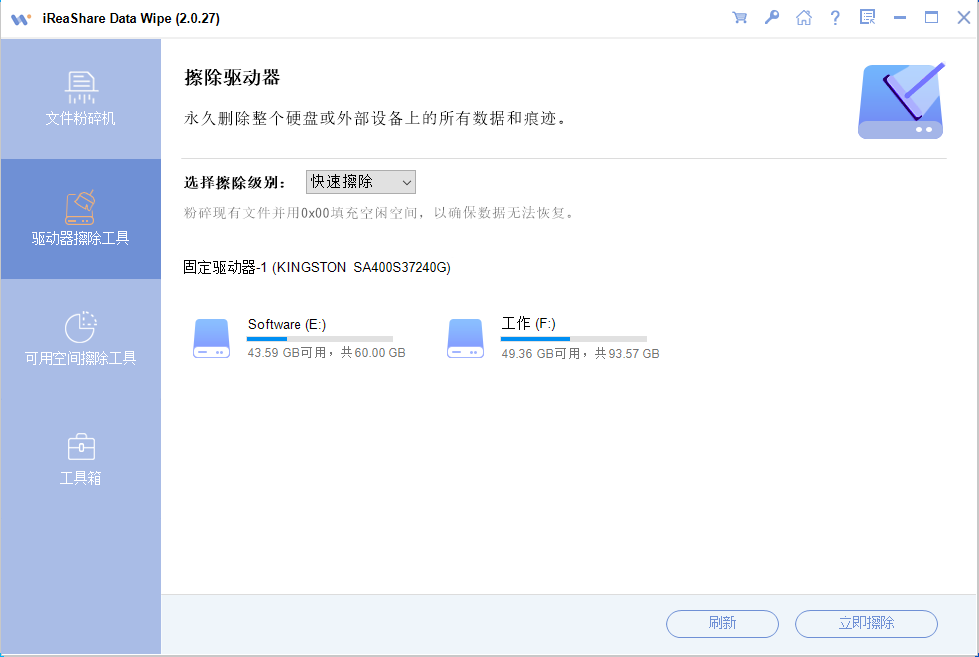Click the large drive wipe illustration
The width and height of the screenshot is (979, 657).
pos(901,101)
